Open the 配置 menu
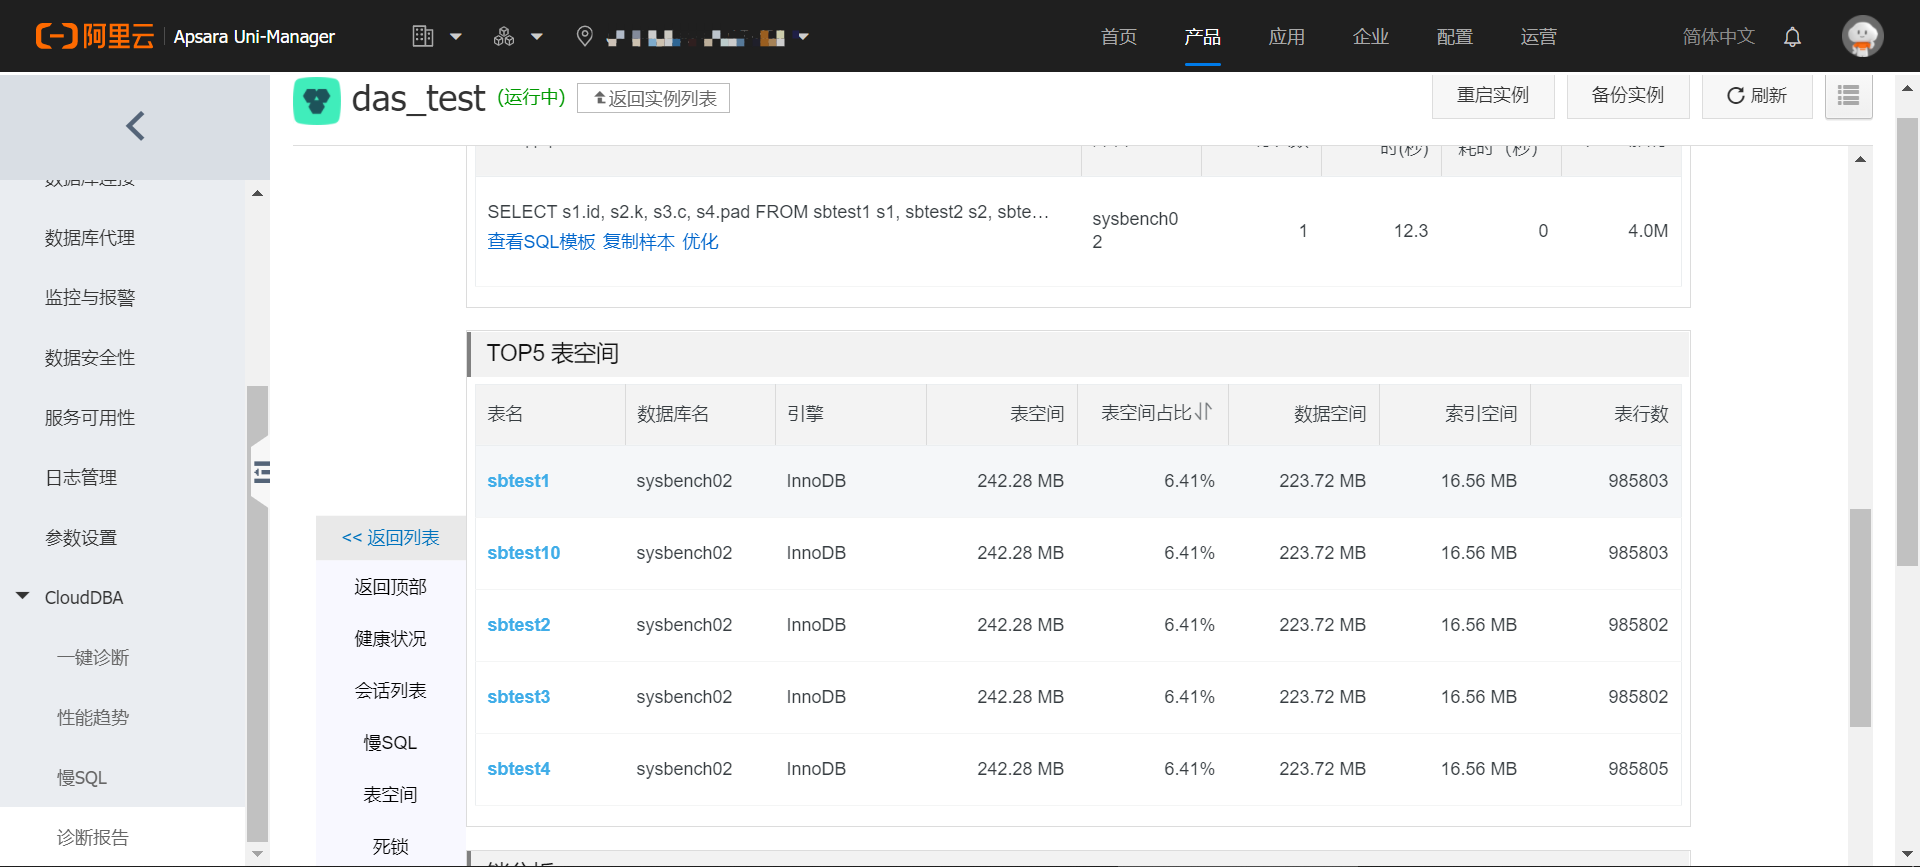Image resolution: width=1920 pixels, height=867 pixels. [1455, 37]
